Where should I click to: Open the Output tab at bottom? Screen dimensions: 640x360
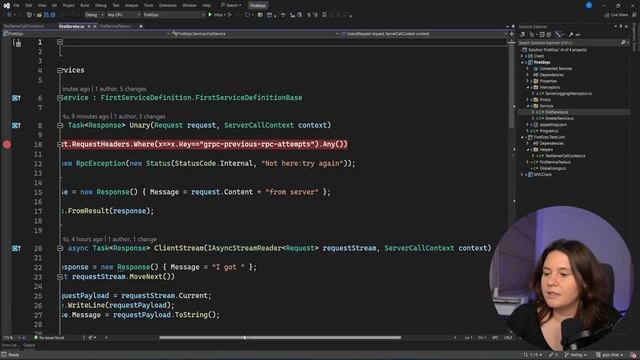[29, 345]
